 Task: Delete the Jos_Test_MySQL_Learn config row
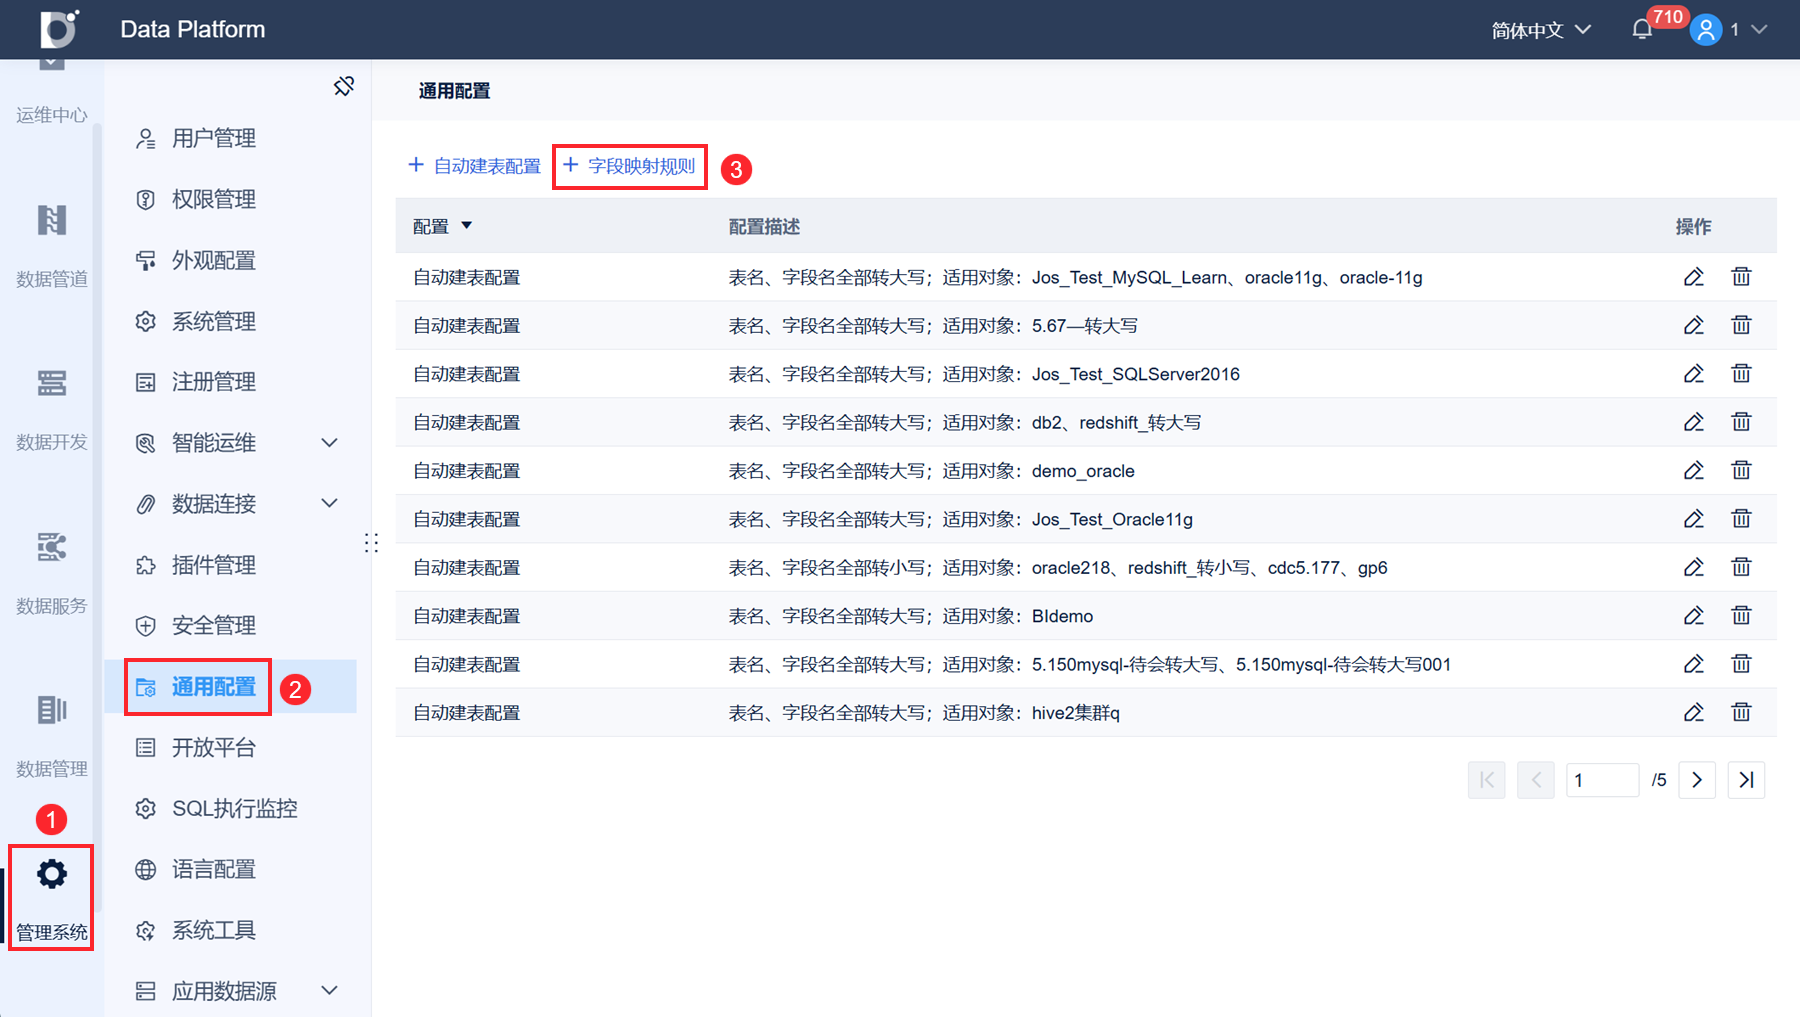click(x=1741, y=277)
